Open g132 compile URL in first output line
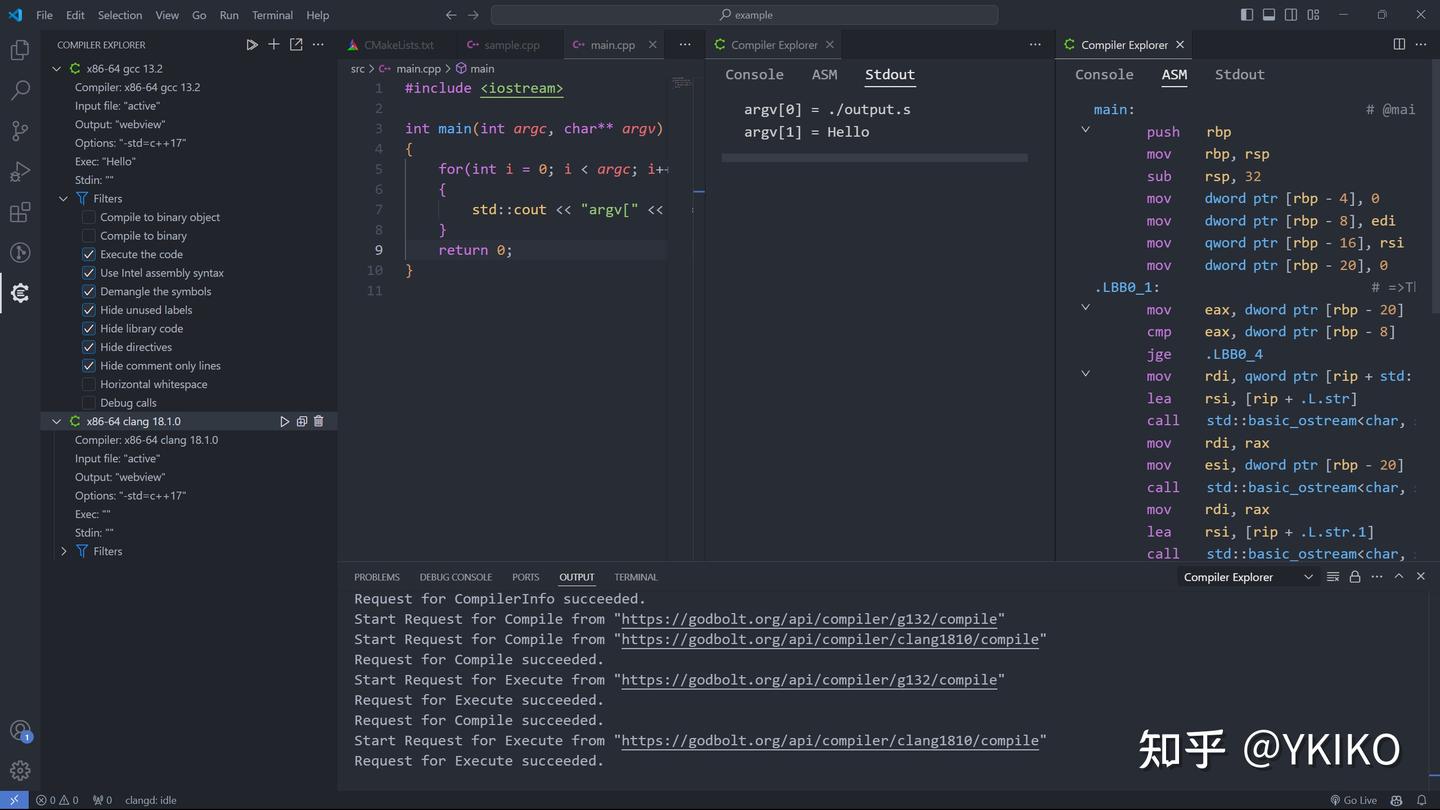Viewport: 1440px width, 810px height. (x=809, y=619)
